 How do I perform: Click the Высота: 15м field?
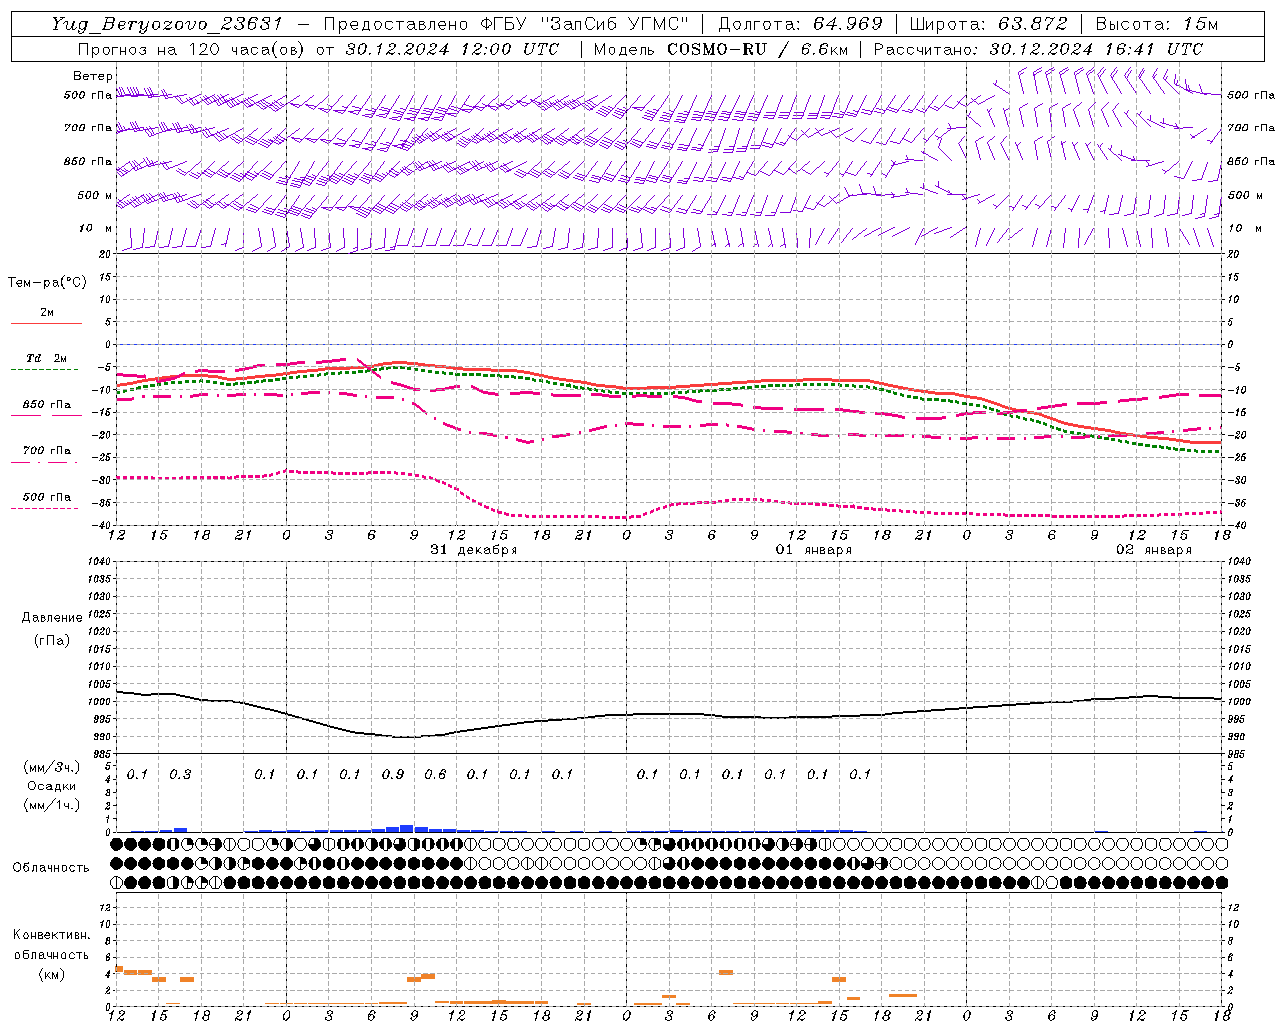click(1157, 24)
